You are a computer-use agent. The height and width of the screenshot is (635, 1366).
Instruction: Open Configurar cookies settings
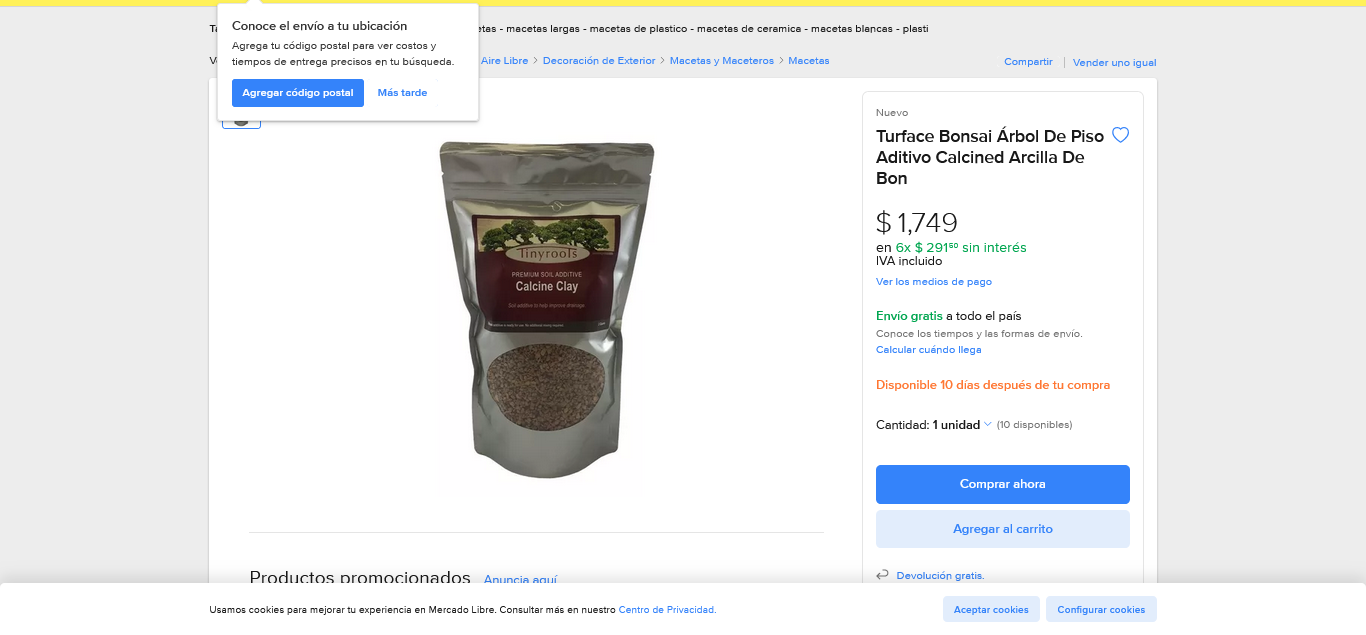(x=1101, y=609)
